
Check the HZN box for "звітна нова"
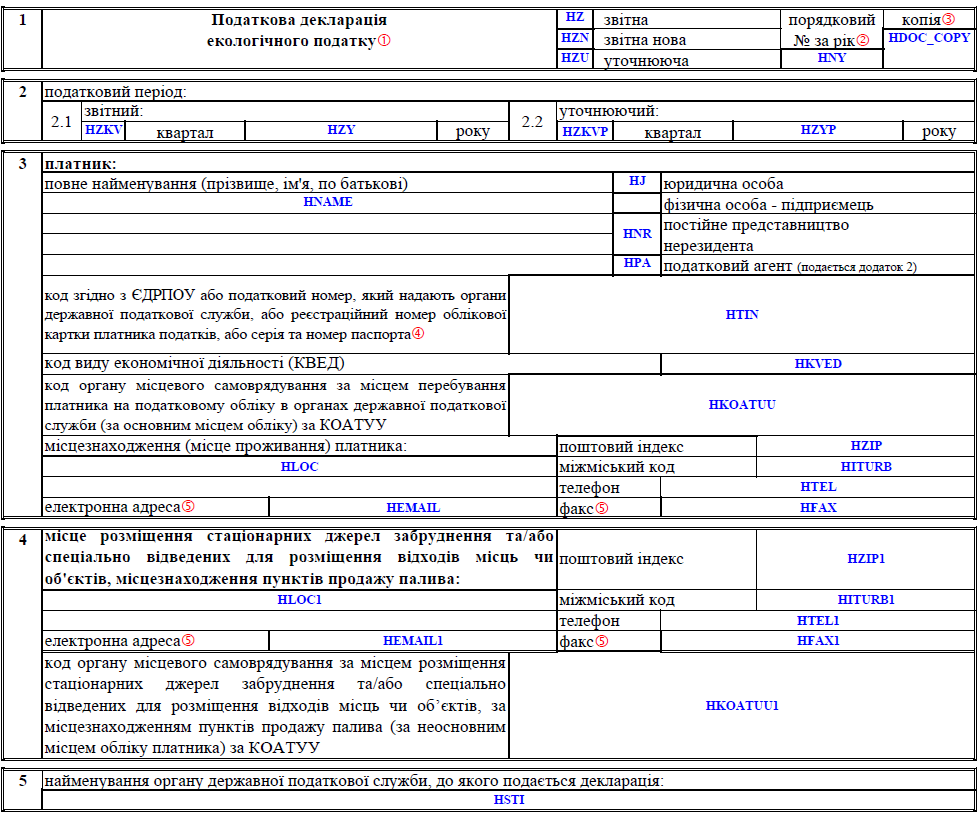coord(574,38)
